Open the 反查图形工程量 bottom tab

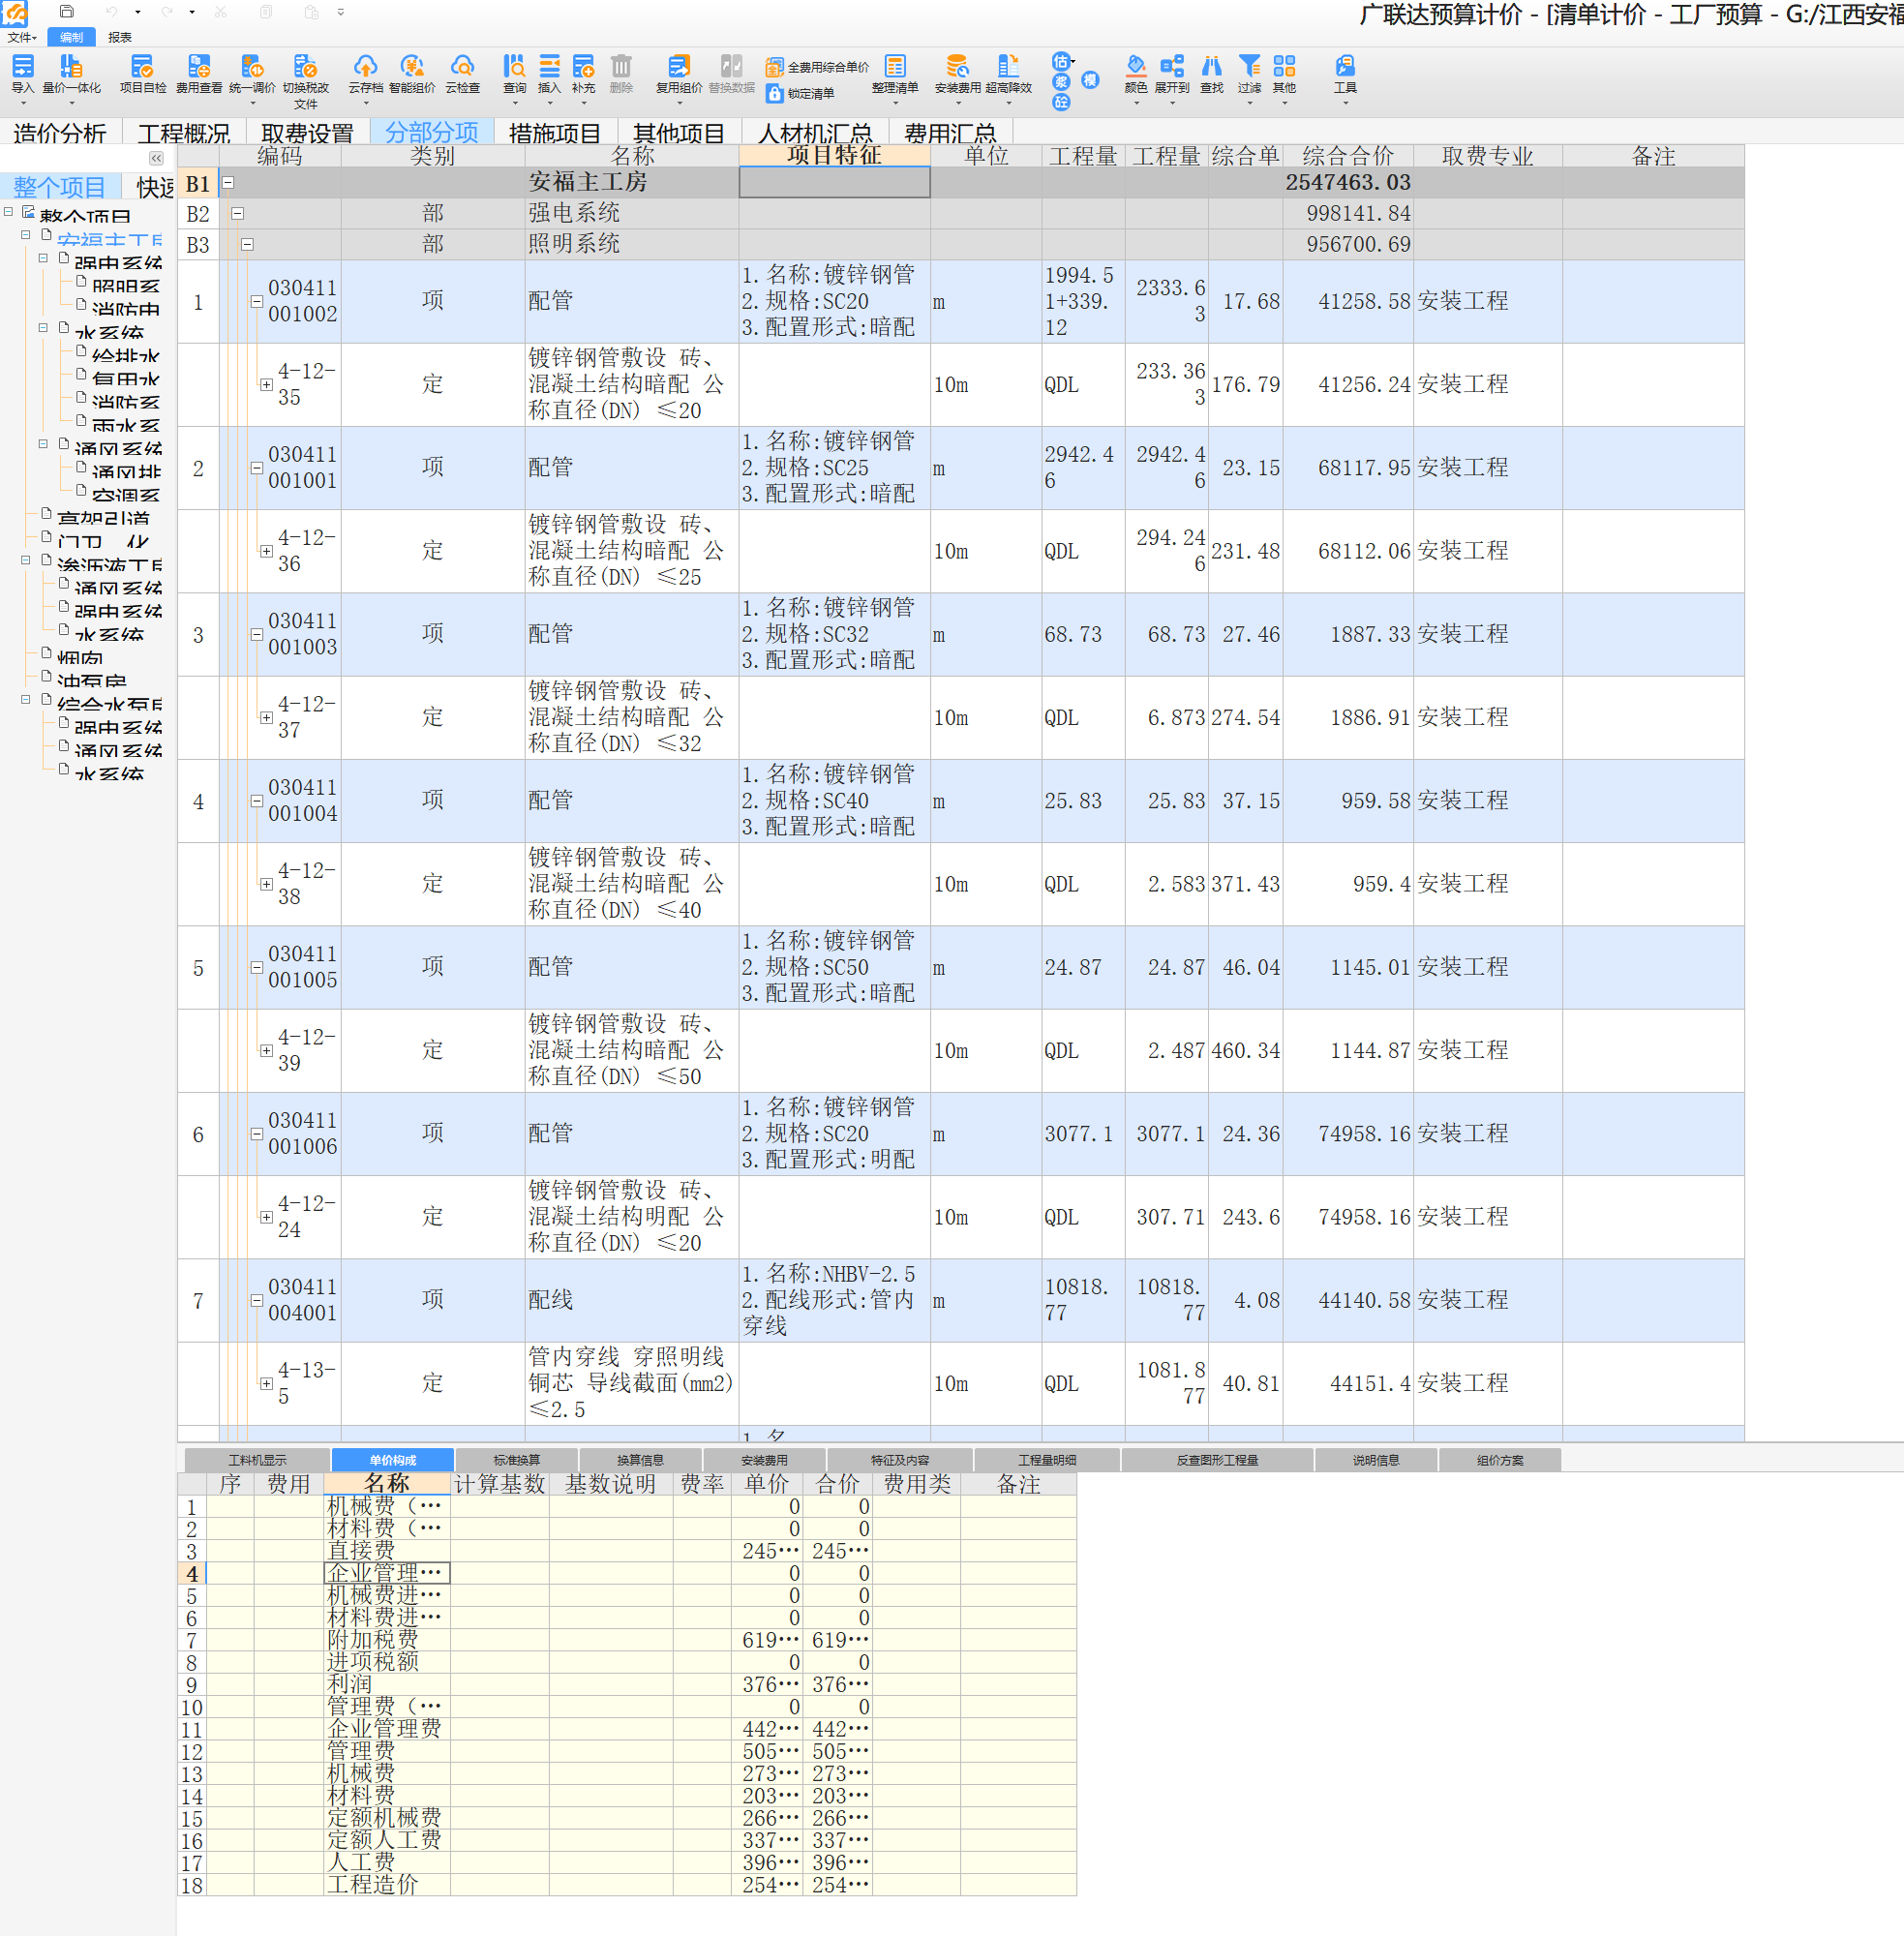click(x=1217, y=1460)
